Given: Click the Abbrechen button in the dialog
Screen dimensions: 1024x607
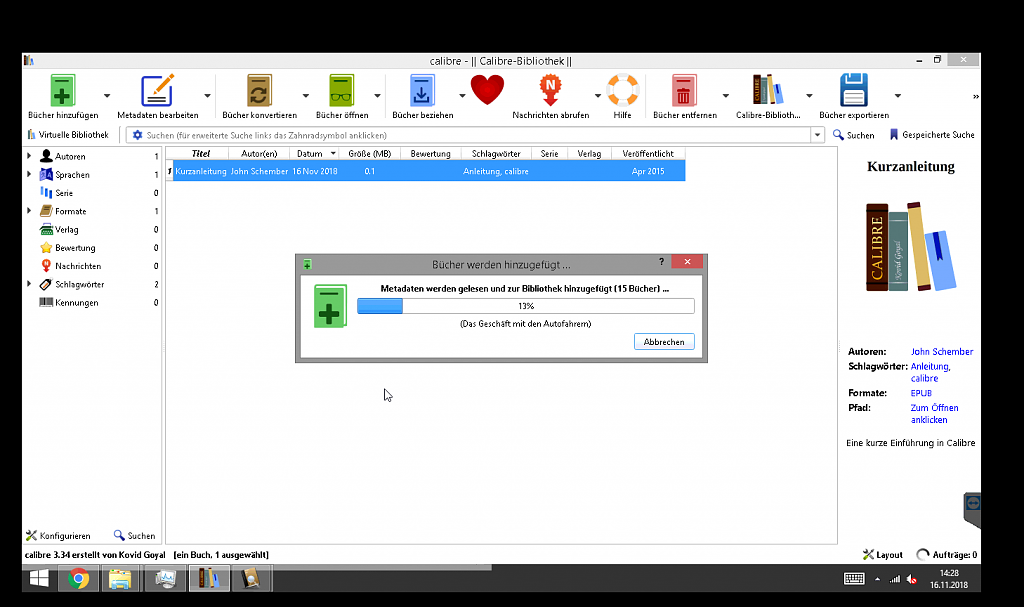Looking at the screenshot, I should pyautogui.click(x=664, y=342).
